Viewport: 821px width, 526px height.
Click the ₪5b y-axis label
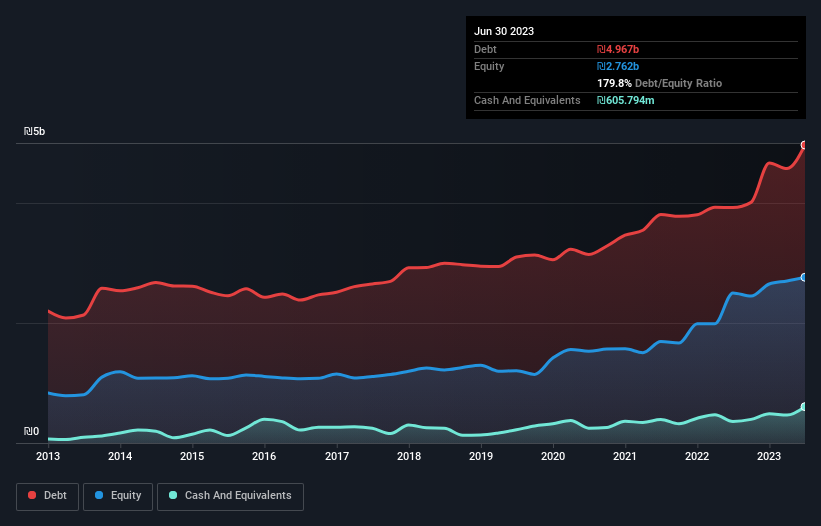click(35, 132)
